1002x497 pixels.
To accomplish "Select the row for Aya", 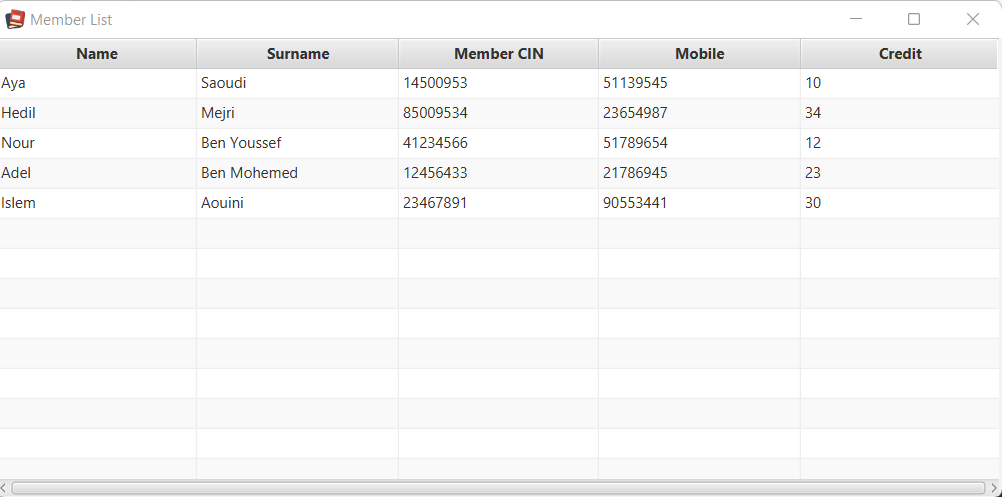I will 498,83.
